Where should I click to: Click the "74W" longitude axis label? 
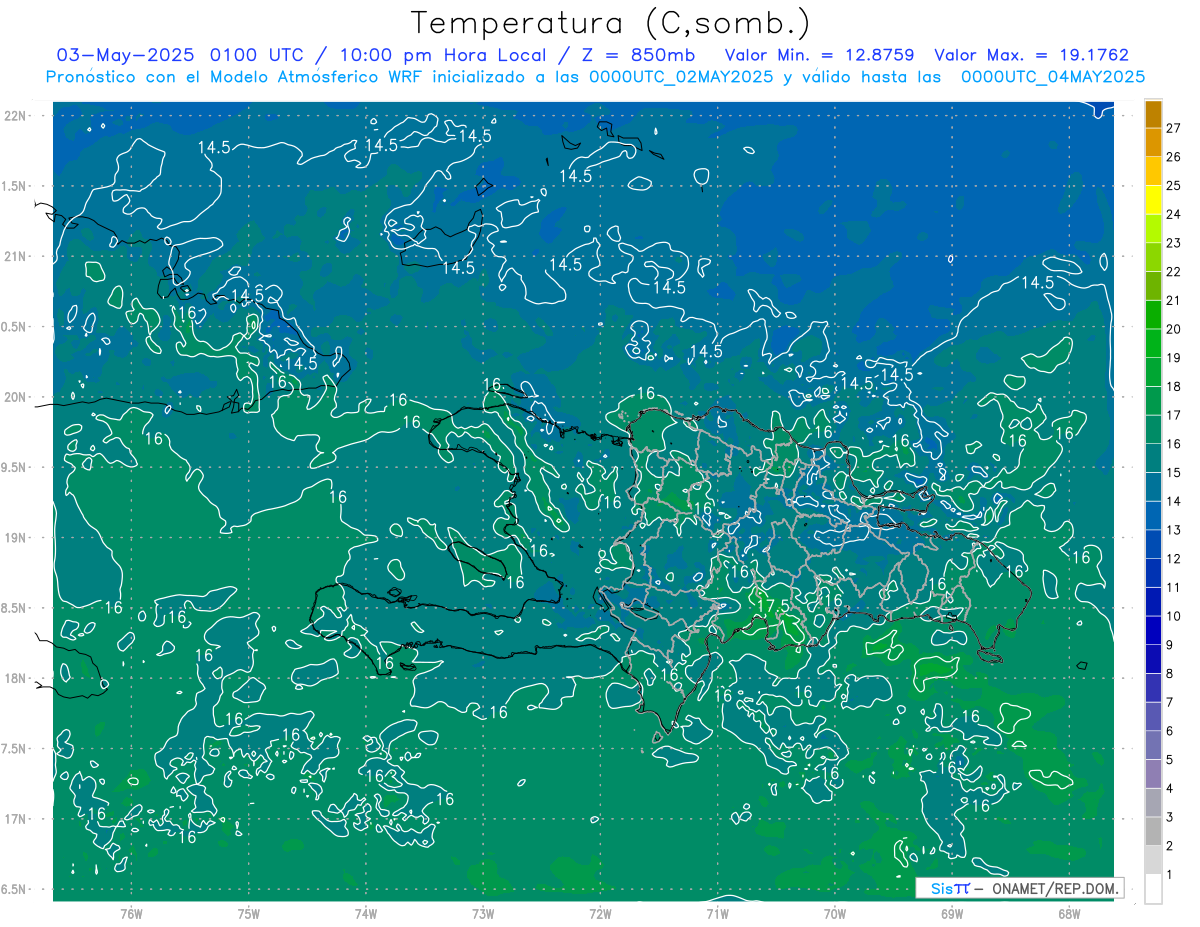tap(366, 913)
